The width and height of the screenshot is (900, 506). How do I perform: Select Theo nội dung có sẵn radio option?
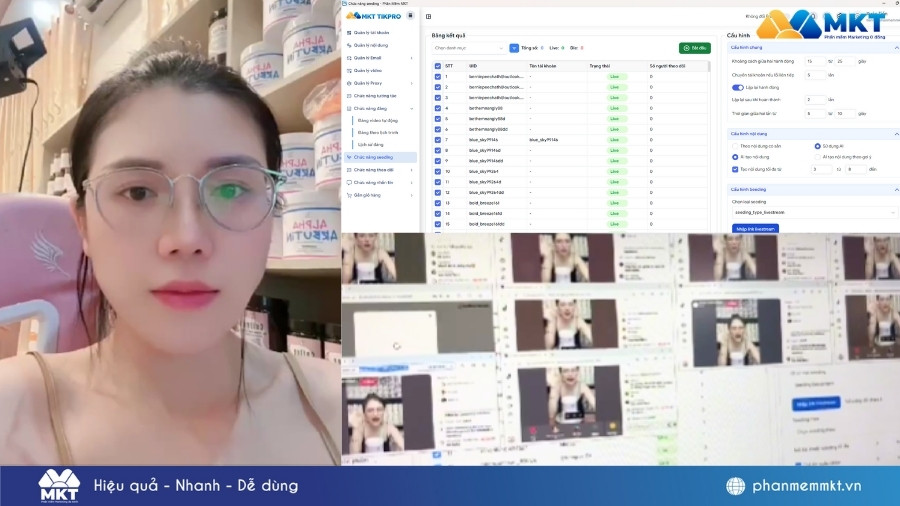[735, 146]
